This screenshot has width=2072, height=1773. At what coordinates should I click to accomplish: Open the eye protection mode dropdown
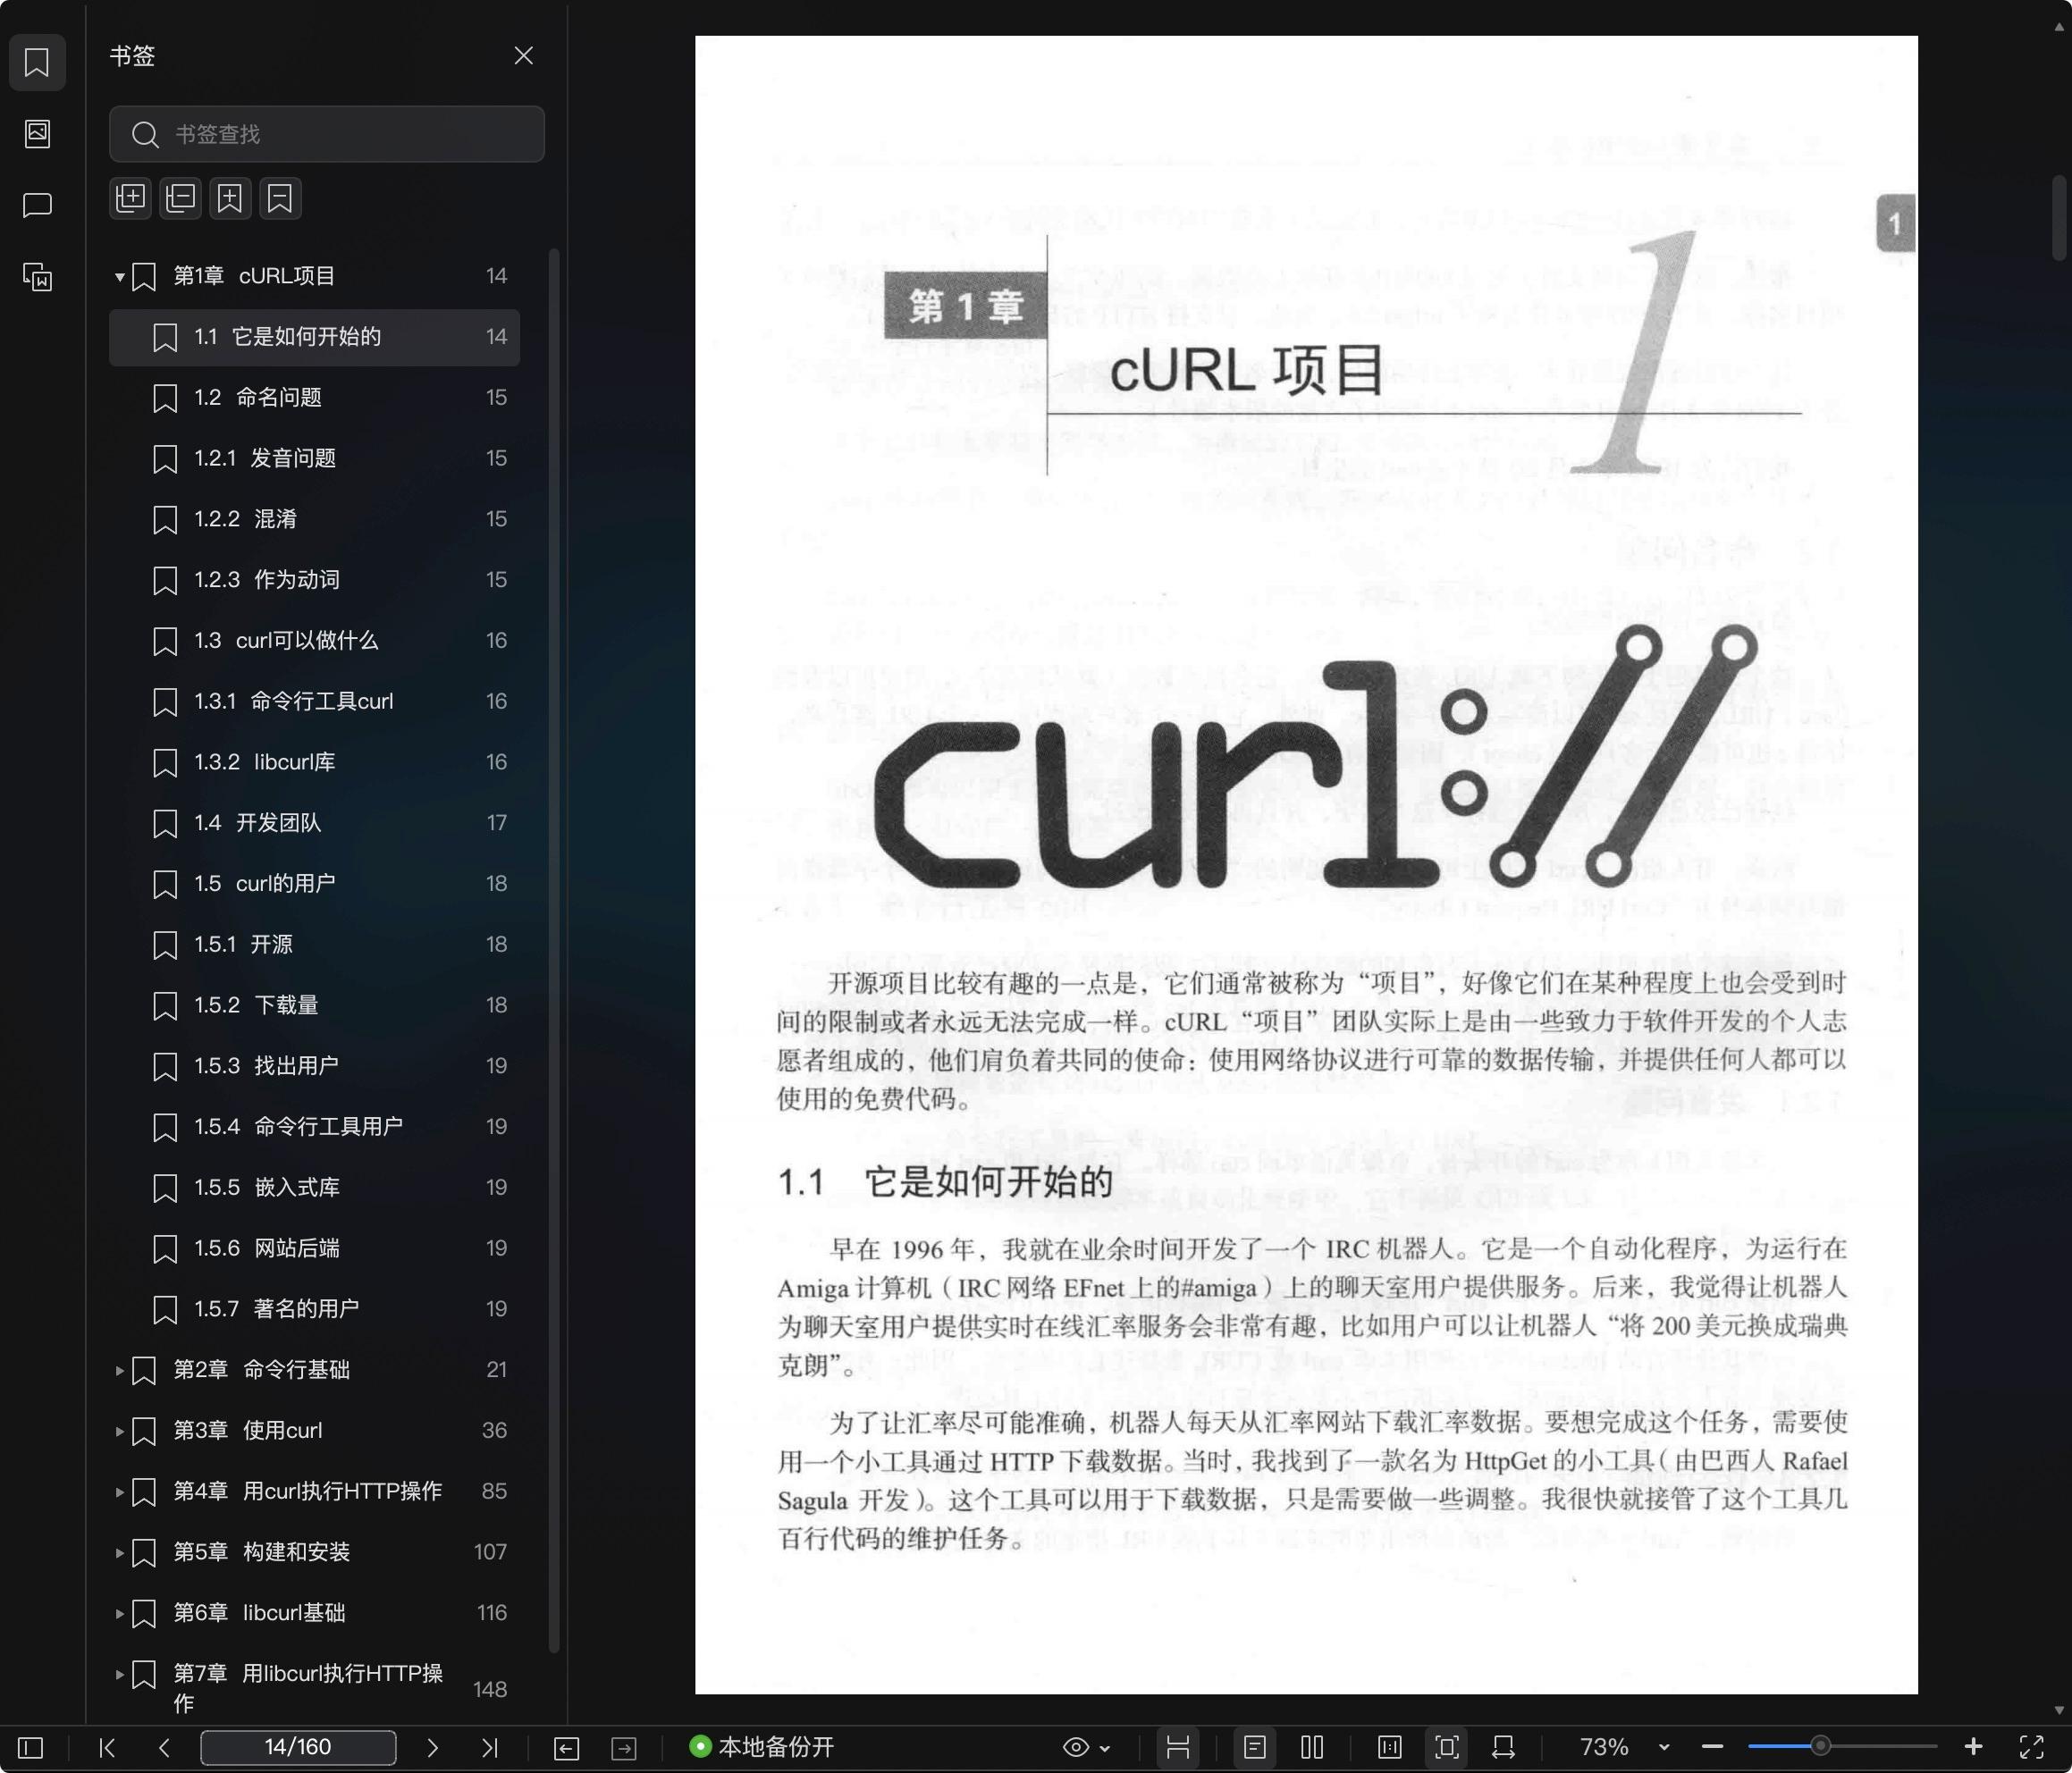point(1086,1747)
